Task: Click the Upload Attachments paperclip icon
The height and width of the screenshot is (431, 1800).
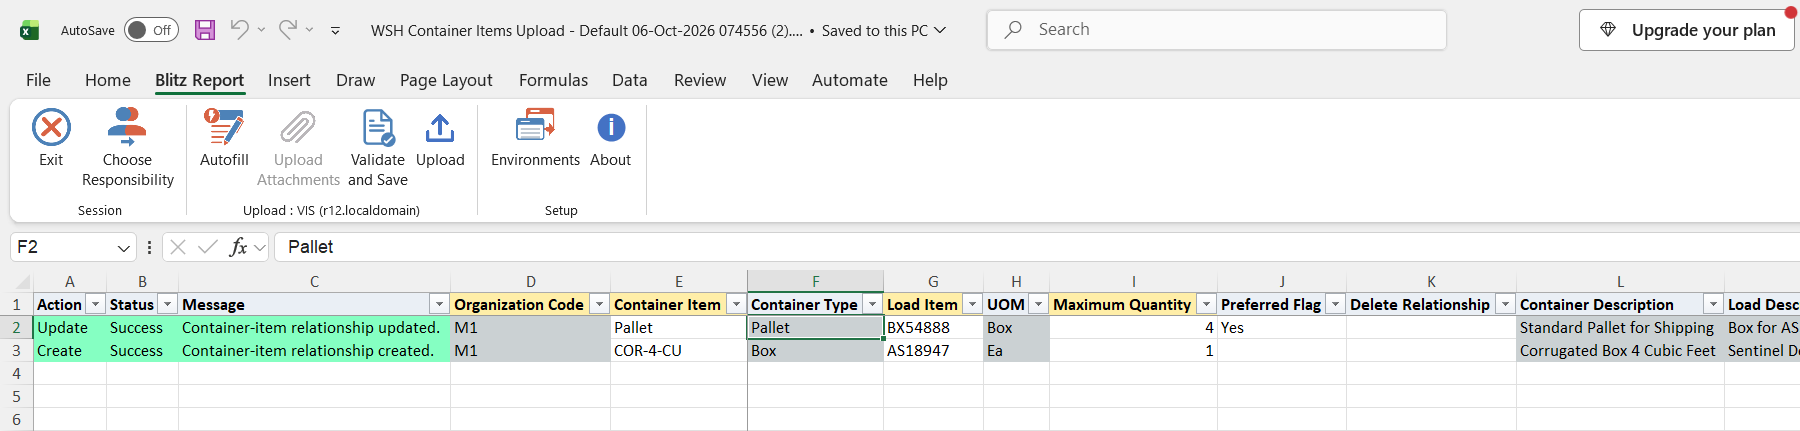Action: (x=298, y=128)
